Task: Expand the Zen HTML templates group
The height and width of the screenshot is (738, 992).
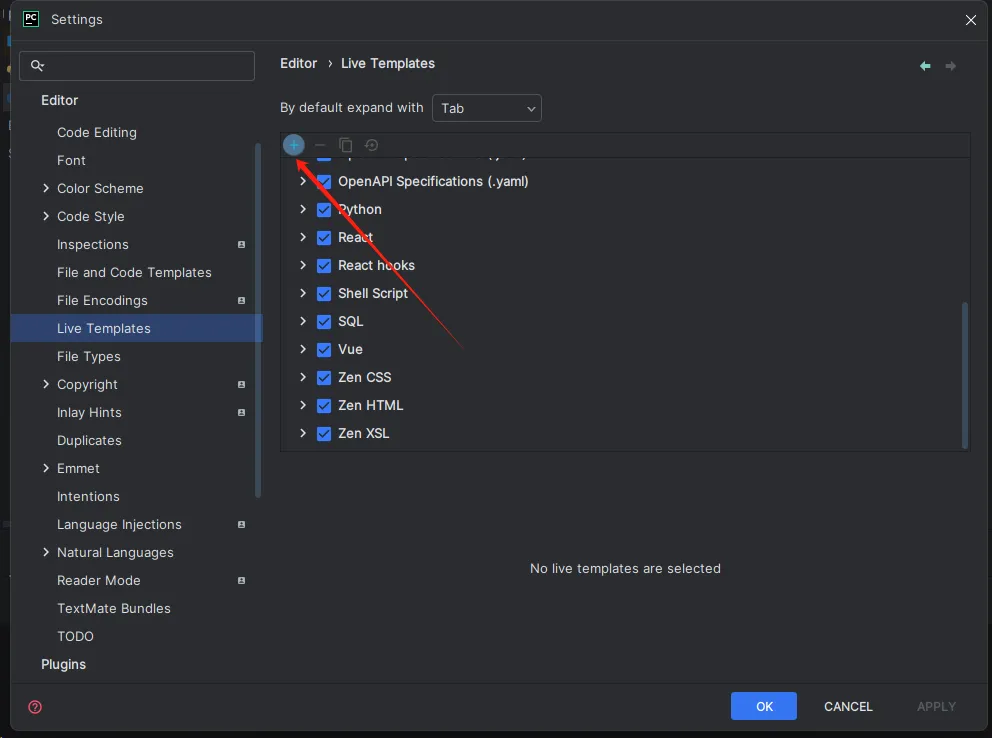Action: [303, 405]
